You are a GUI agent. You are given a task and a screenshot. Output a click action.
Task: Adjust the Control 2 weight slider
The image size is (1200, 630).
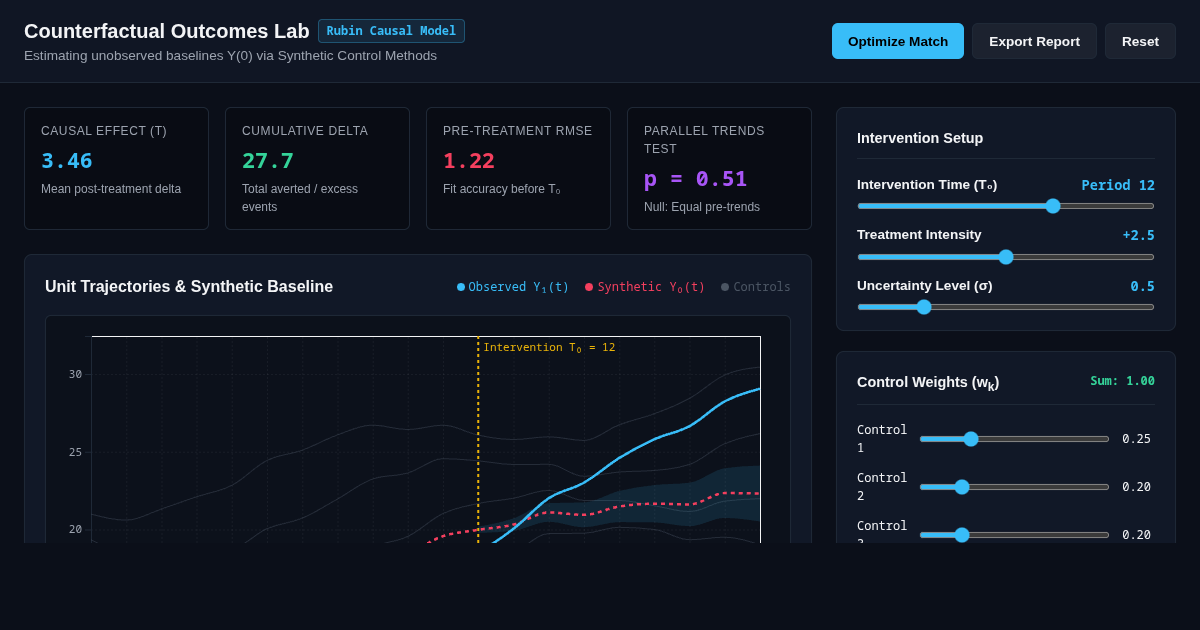pos(1014,487)
